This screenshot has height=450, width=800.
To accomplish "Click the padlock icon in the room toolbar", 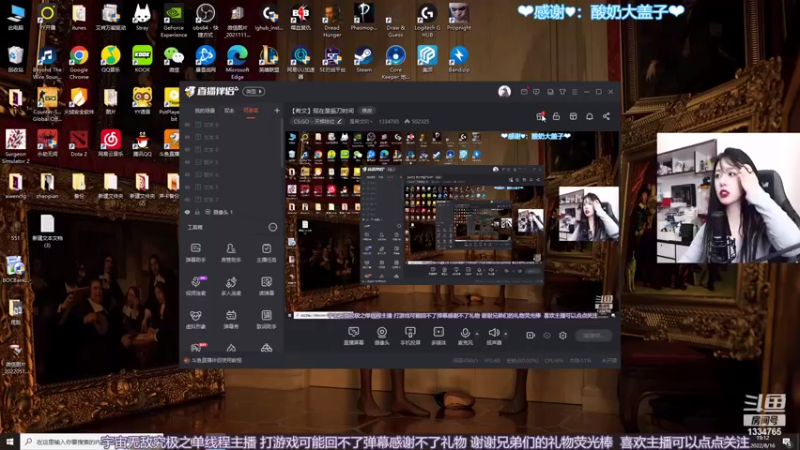I will tap(556, 116).
